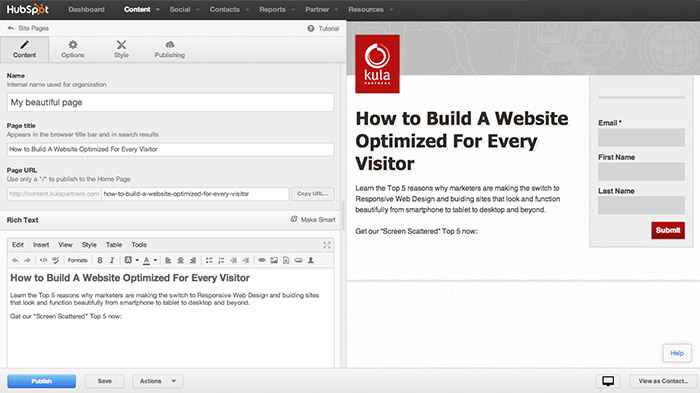Insert a numbered list

point(221,260)
